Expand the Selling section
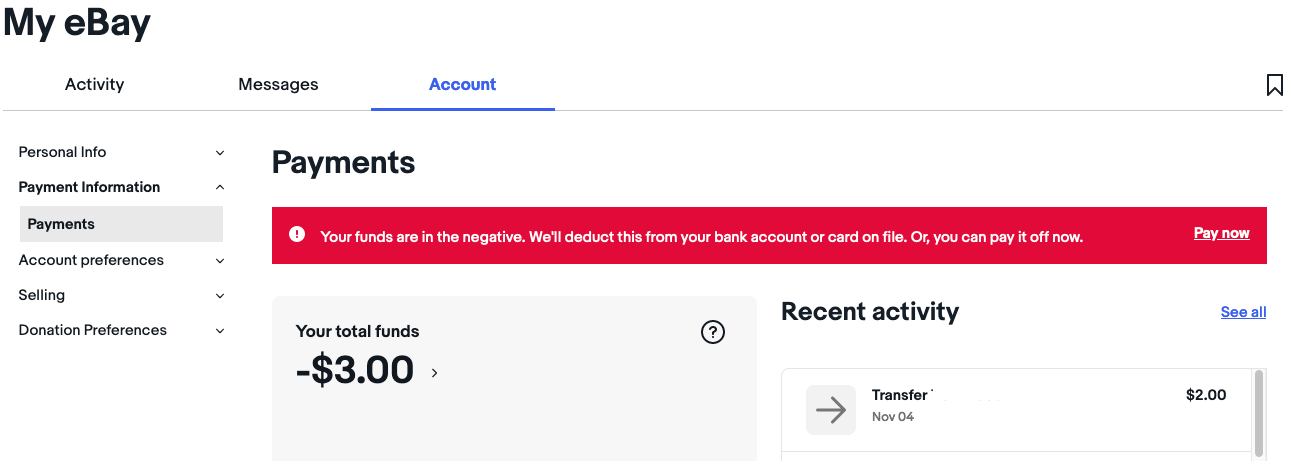1310x461 pixels. [220, 295]
